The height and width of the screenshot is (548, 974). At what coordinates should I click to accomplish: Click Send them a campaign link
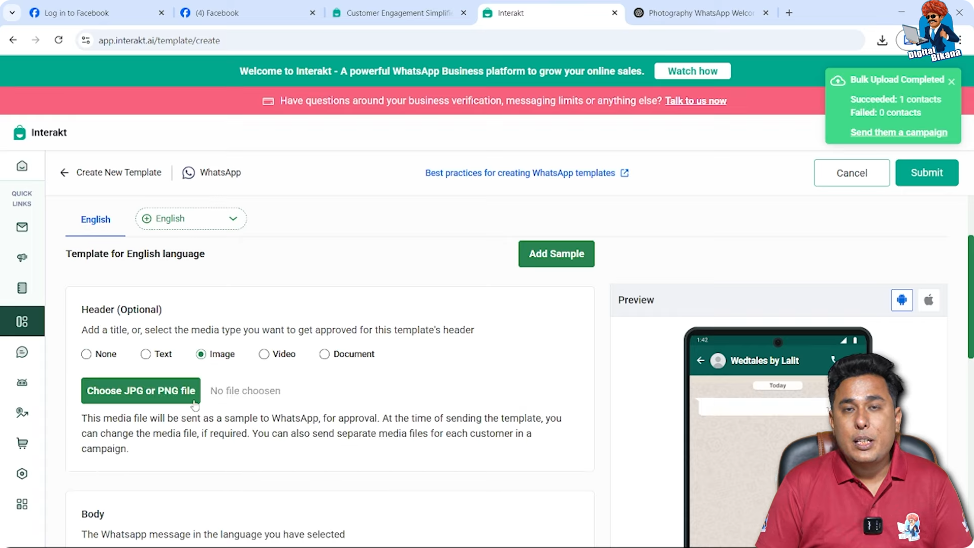tap(899, 132)
